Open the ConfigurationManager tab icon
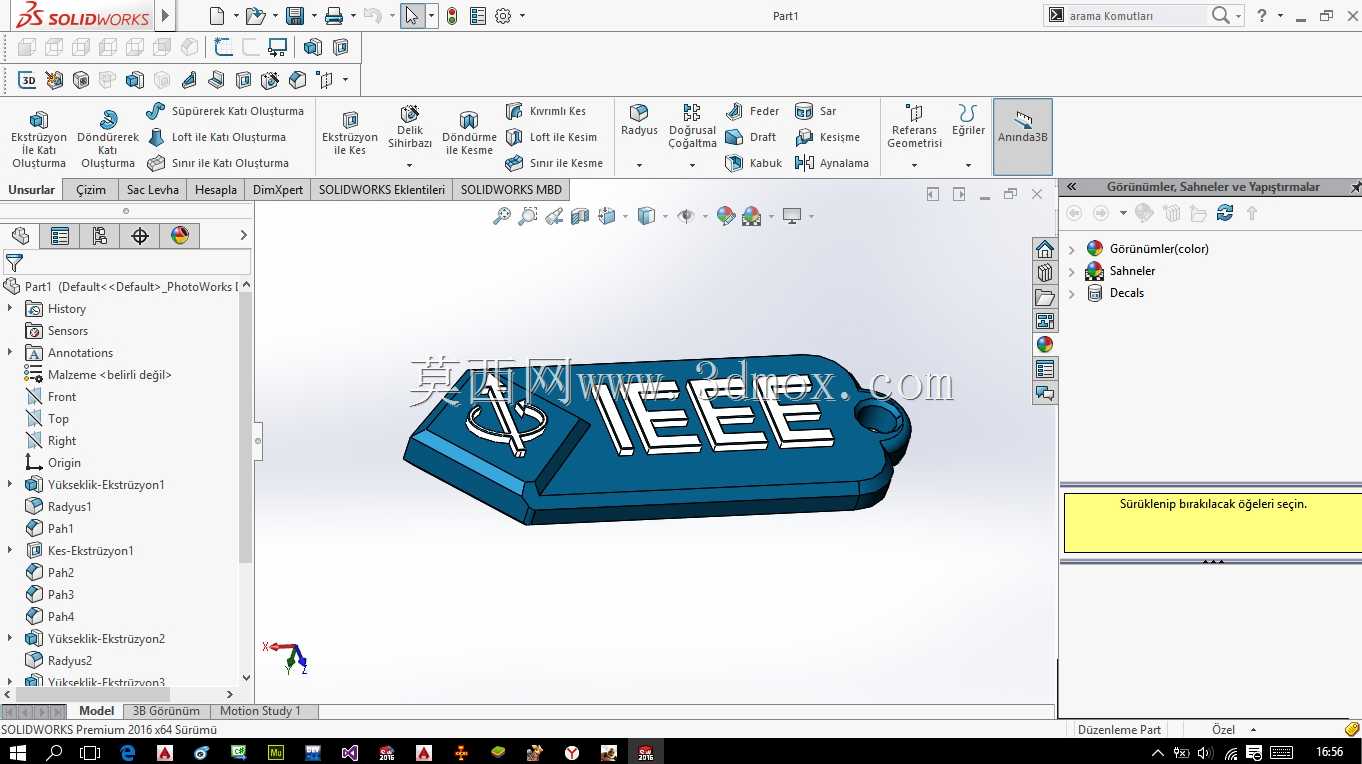Image resolution: width=1362 pixels, height=764 pixels. pos(100,236)
